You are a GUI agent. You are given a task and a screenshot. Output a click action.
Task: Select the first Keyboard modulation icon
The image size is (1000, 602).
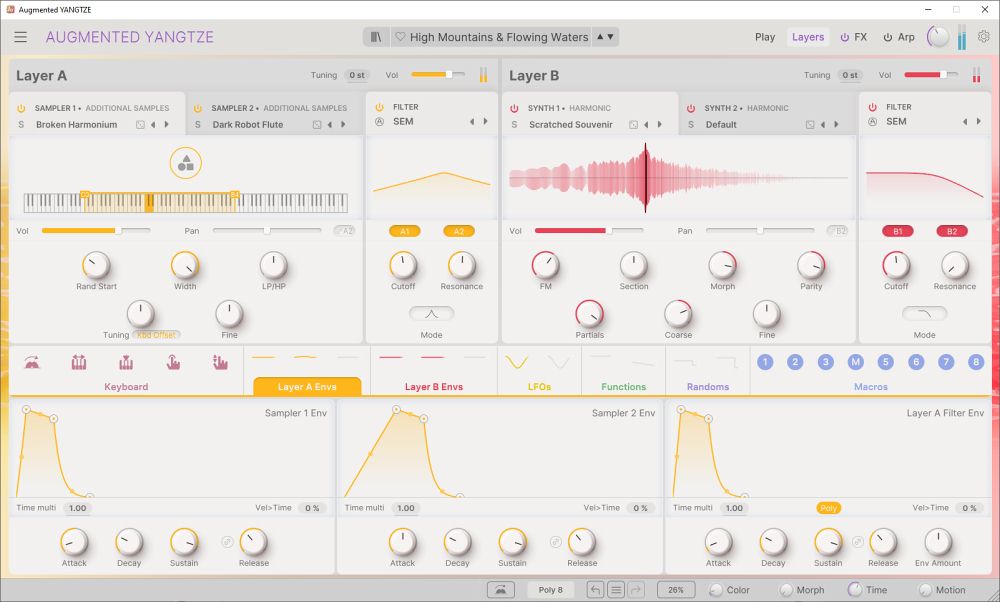[32, 363]
